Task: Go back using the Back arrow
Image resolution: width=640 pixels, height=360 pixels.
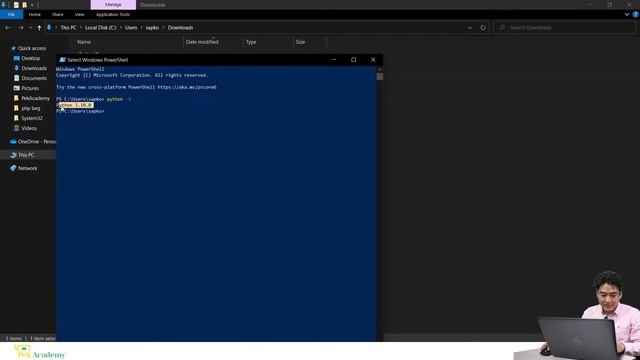Action: tap(8, 28)
